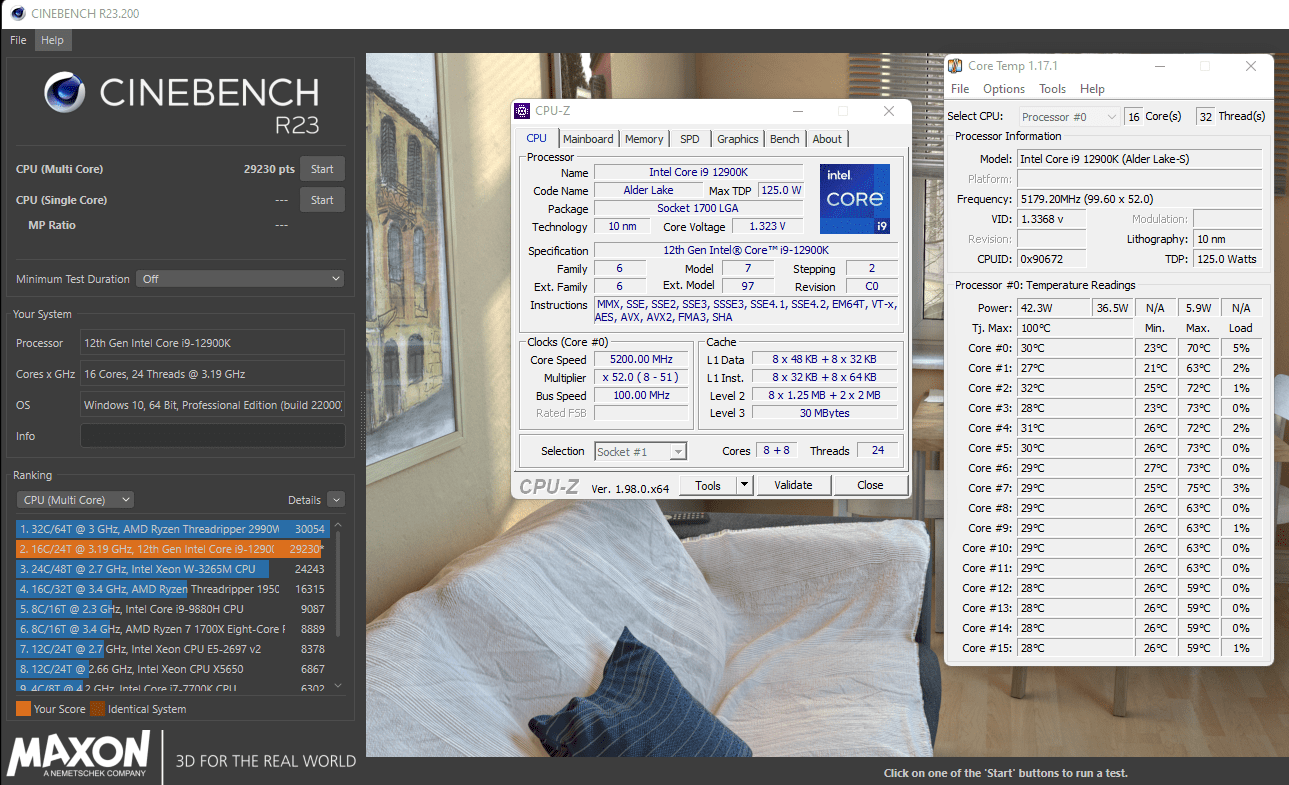Switch to the Graphics tab in CPU-Z
Image resolution: width=1289 pixels, height=785 pixels.
[738, 139]
